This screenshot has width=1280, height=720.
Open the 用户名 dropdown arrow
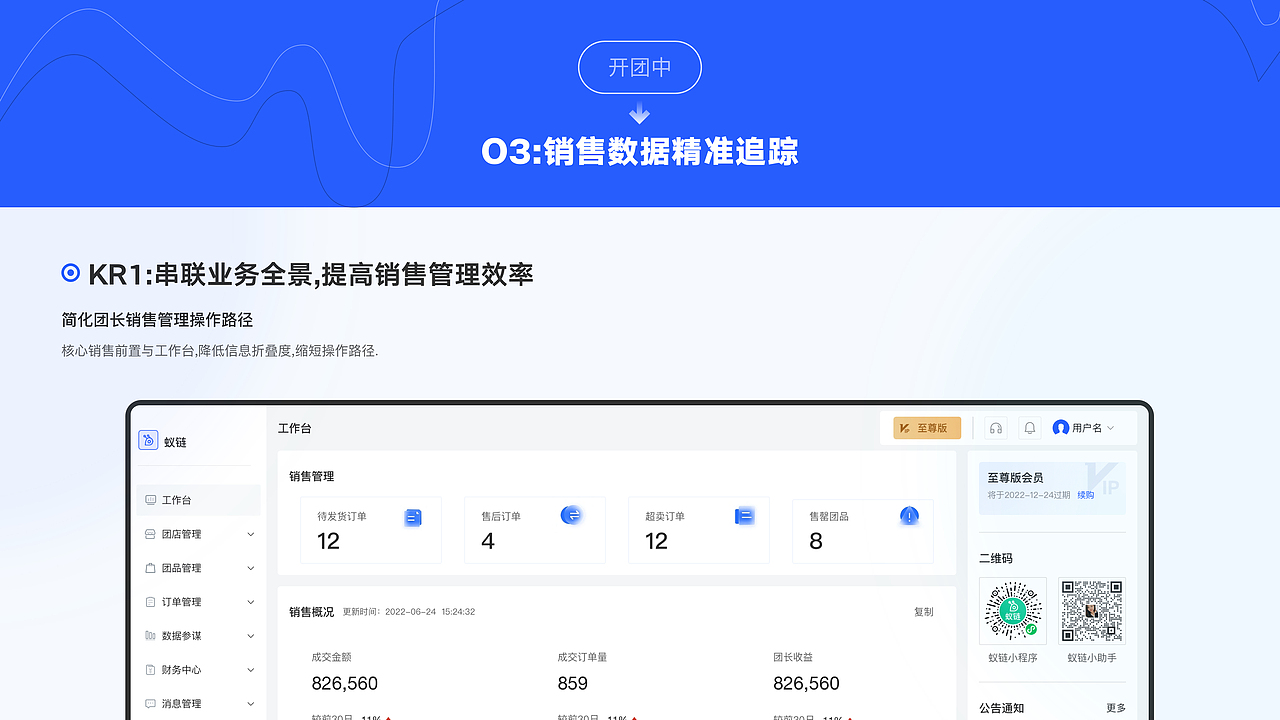[x=1110, y=428]
